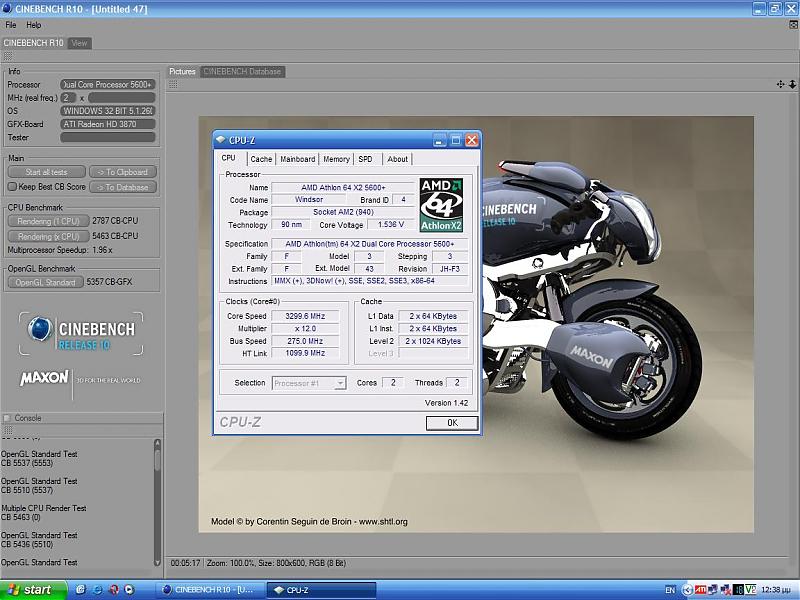Click the MHz multiplier field showing 2
The height and width of the screenshot is (600, 800).
pyautogui.click(x=68, y=97)
